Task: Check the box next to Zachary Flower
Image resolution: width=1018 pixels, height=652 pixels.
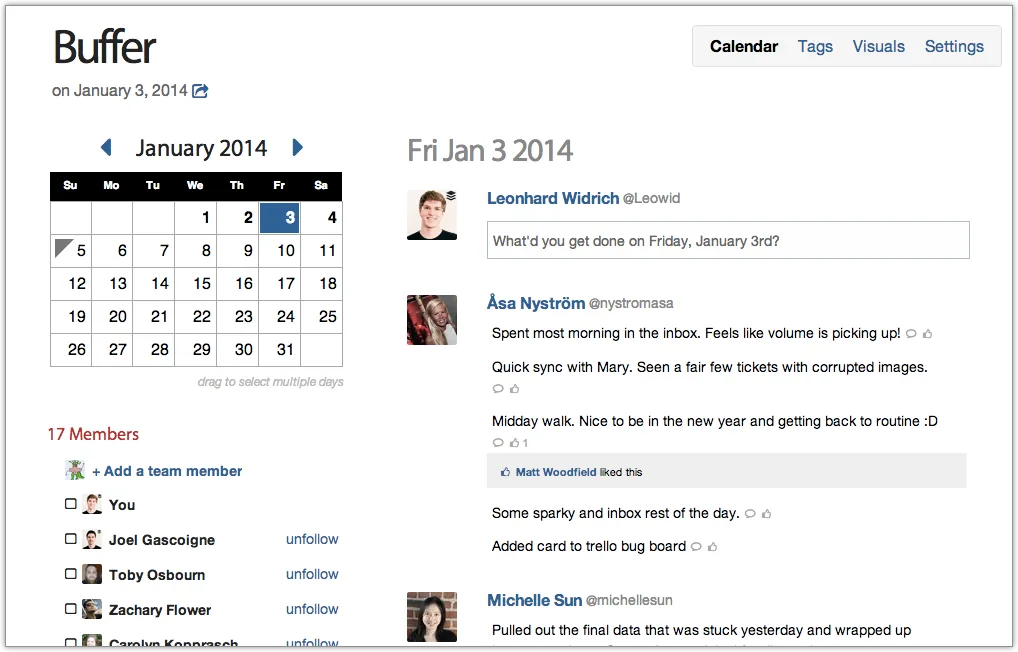Action: [x=71, y=609]
